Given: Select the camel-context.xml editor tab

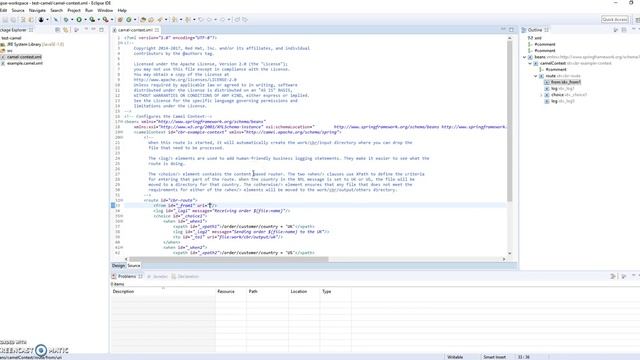Looking at the screenshot, I should [x=135, y=30].
